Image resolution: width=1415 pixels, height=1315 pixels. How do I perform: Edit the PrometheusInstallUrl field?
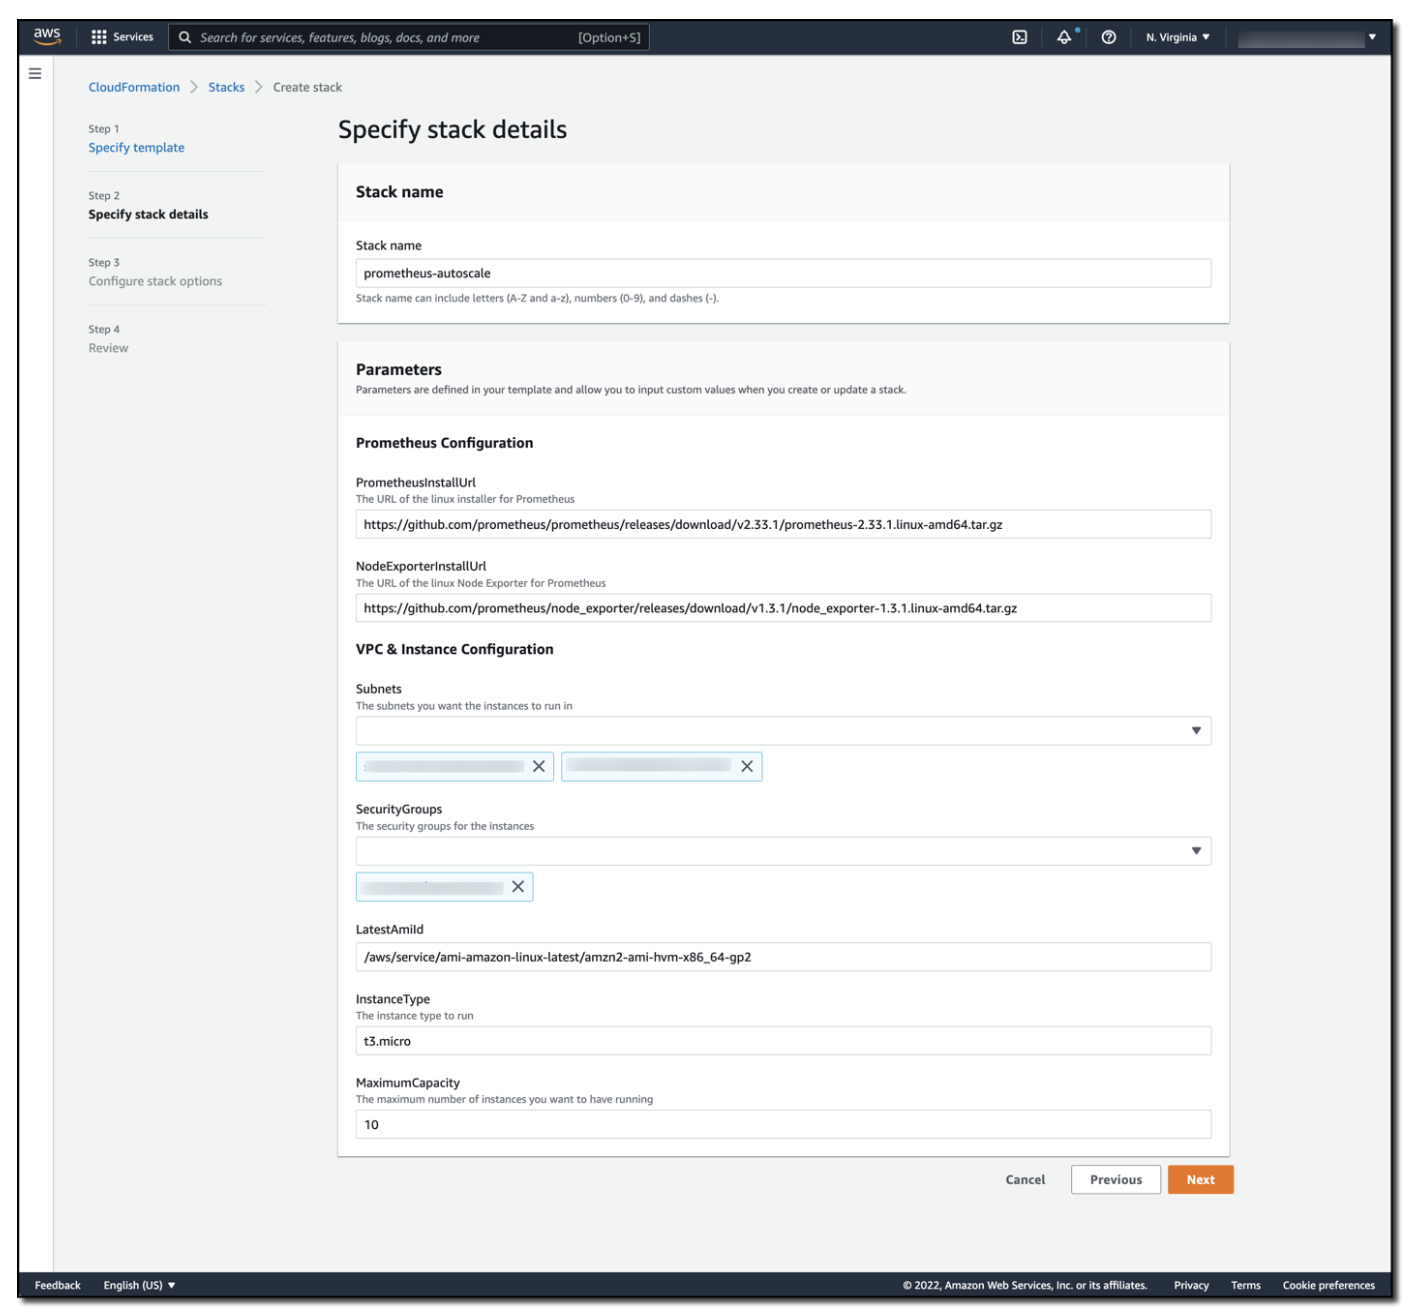tap(783, 524)
